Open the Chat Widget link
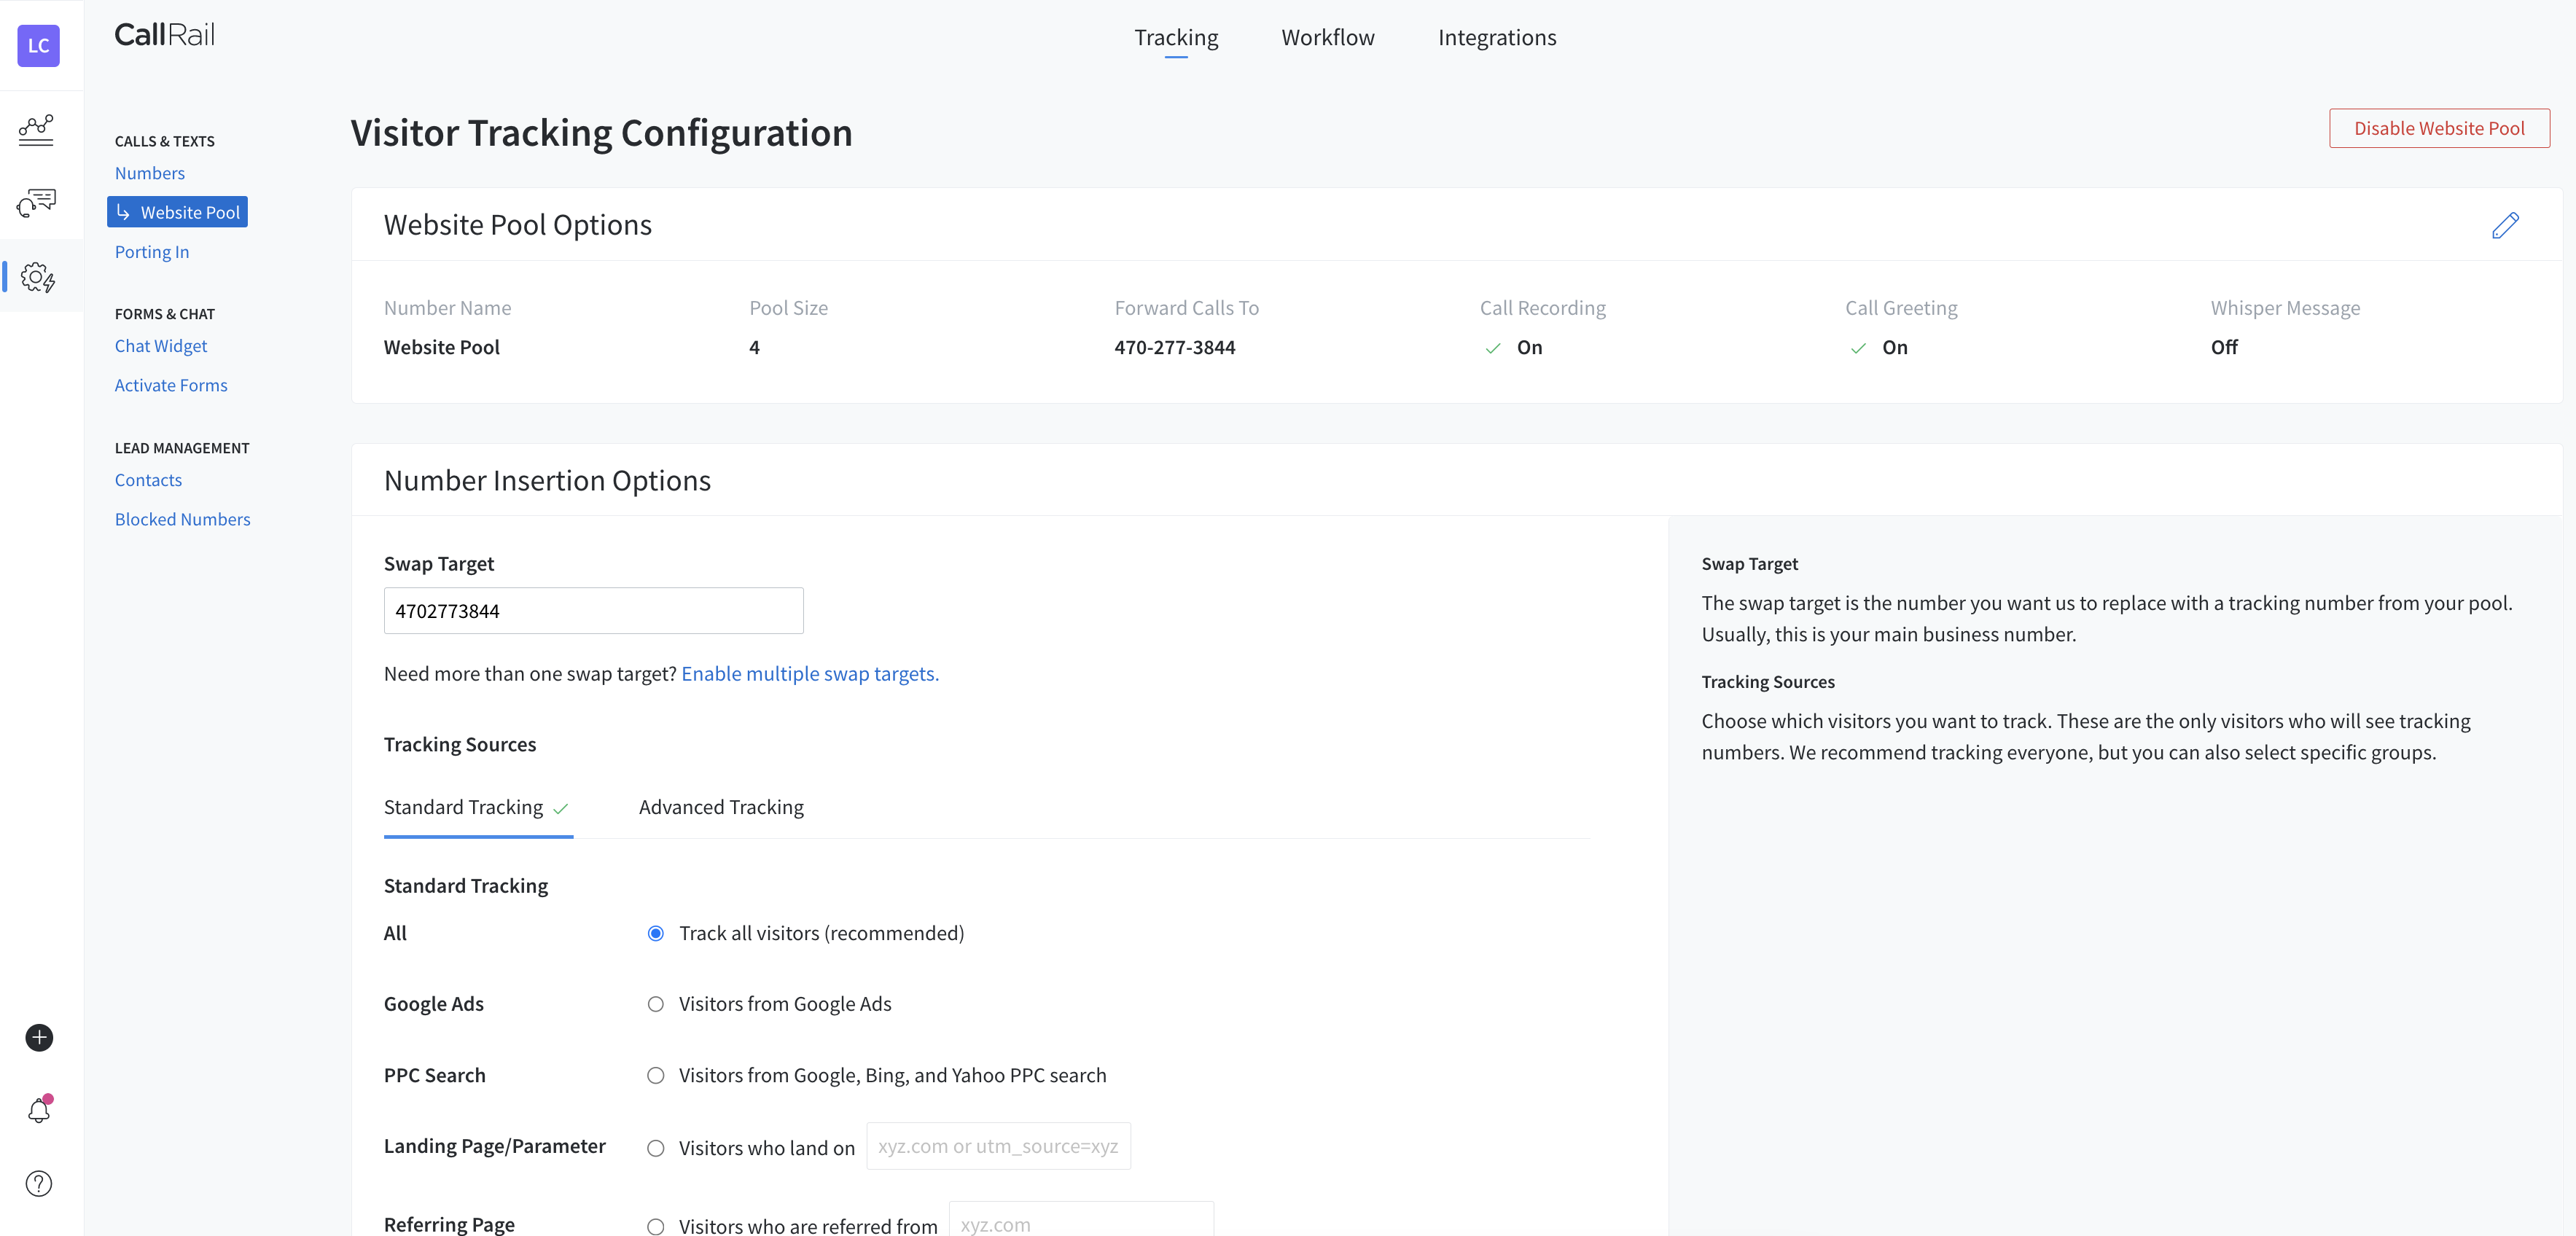Image resolution: width=2576 pixels, height=1236 pixels. tap(161, 346)
